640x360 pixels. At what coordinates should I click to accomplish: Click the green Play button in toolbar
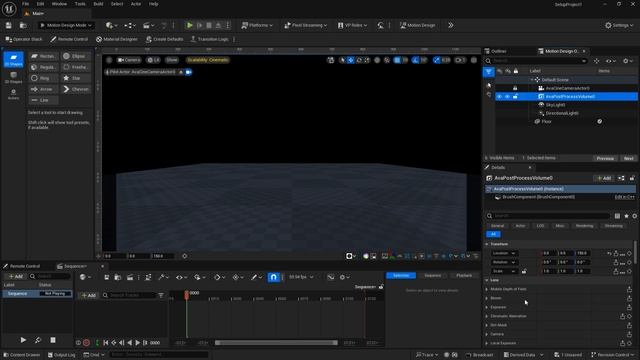[190, 25]
